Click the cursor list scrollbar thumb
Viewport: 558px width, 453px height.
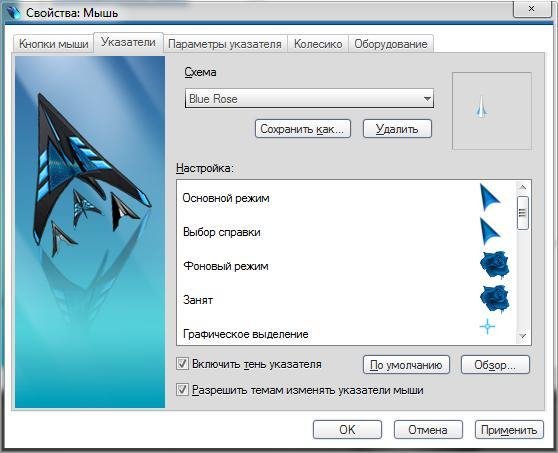523,213
